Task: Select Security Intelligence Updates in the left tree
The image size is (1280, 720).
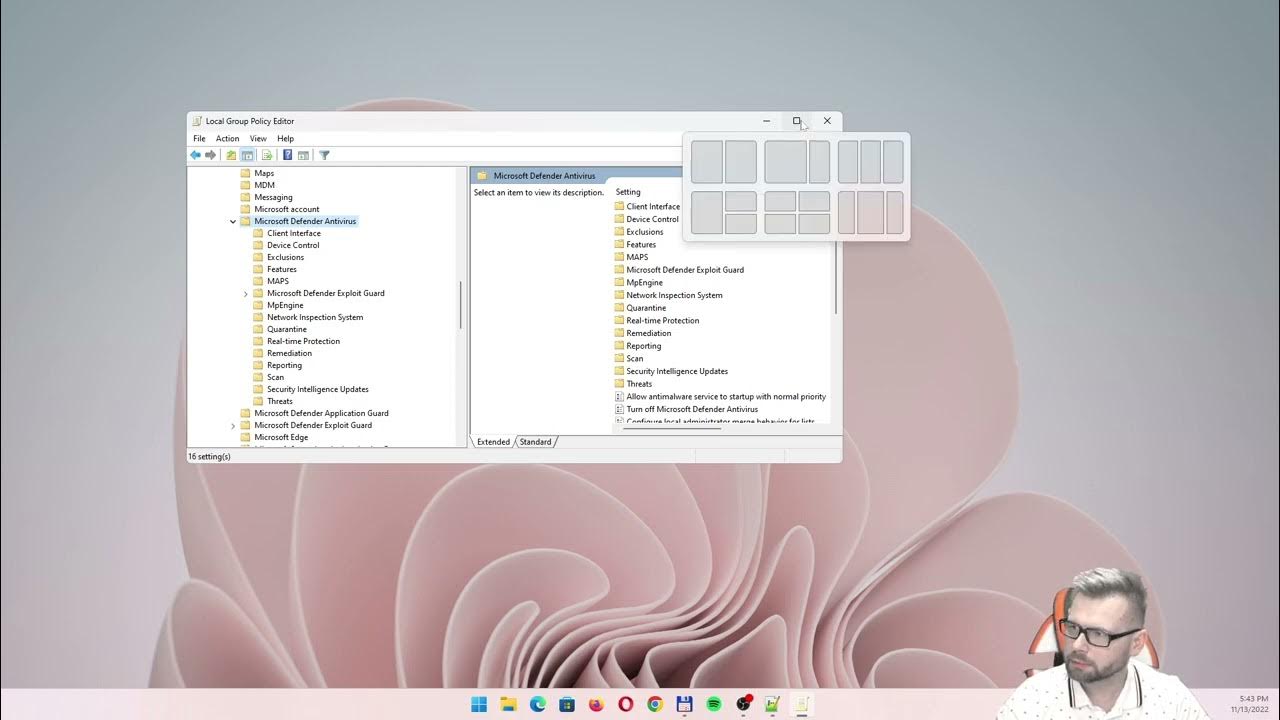Action: pos(318,389)
